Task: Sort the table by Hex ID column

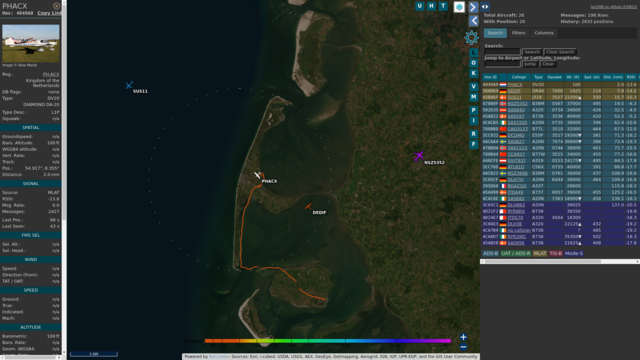Action: coord(490,77)
